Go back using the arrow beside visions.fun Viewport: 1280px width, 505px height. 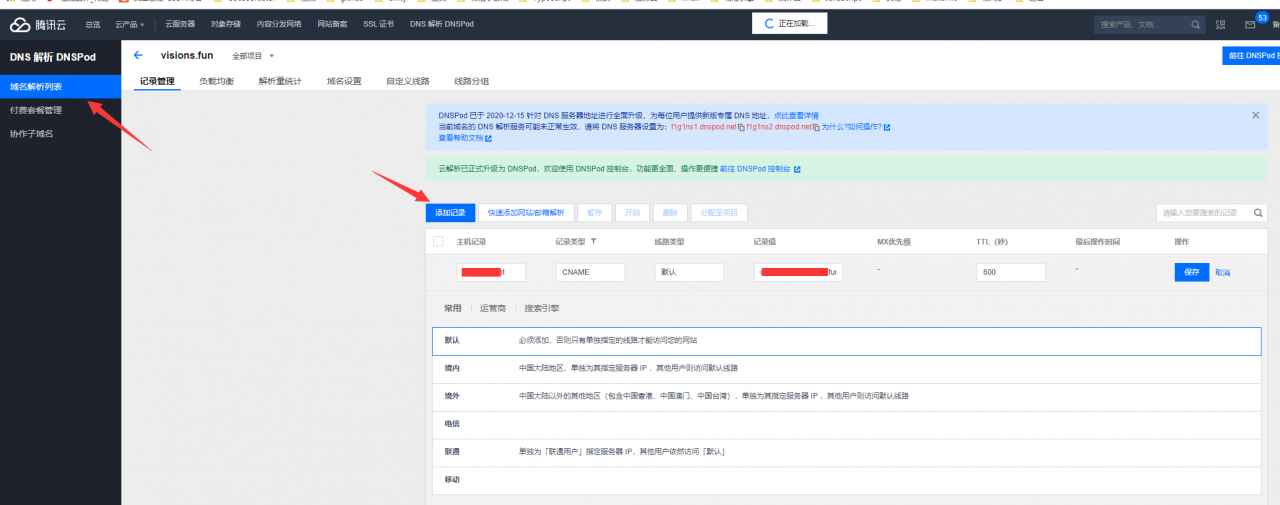[x=137, y=56]
